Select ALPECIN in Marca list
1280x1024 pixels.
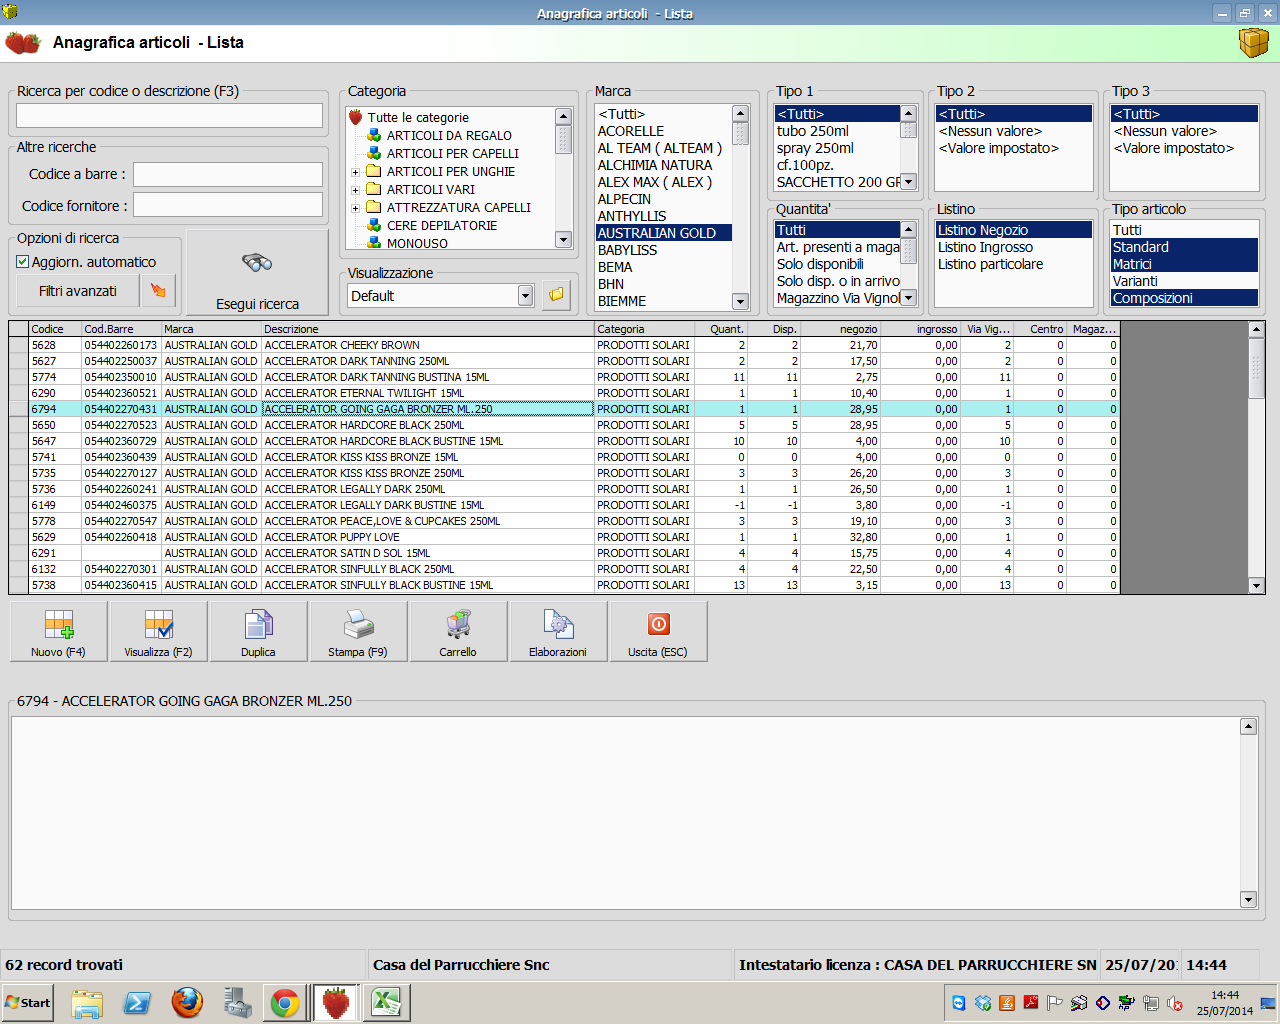click(624, 199)
